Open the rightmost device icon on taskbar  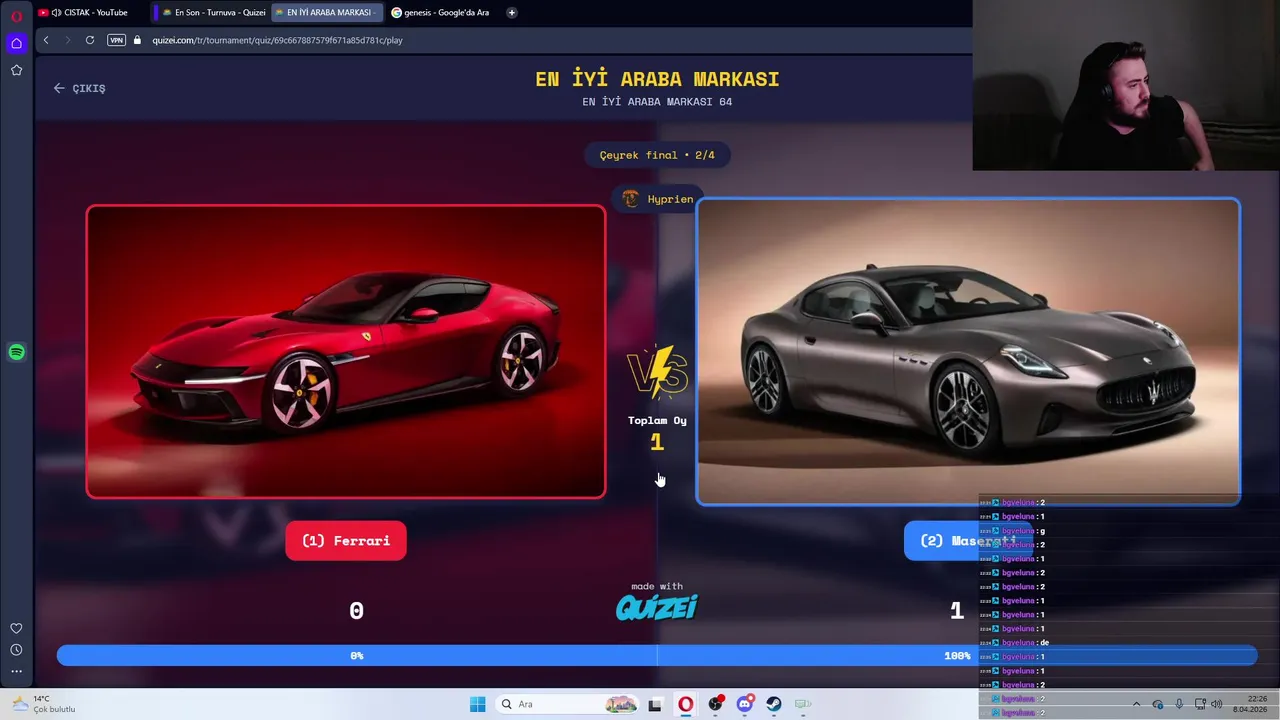(x=803, y=704)
